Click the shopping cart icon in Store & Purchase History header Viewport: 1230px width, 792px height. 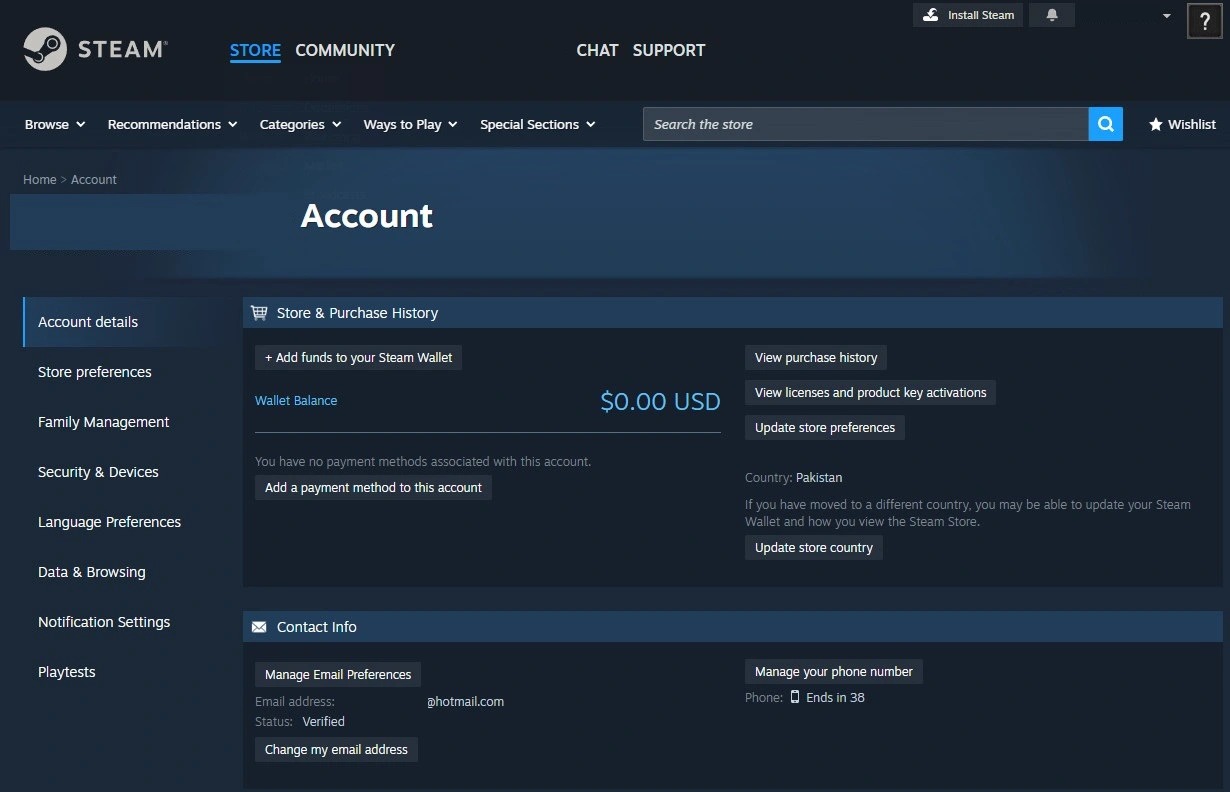[259, 313]
